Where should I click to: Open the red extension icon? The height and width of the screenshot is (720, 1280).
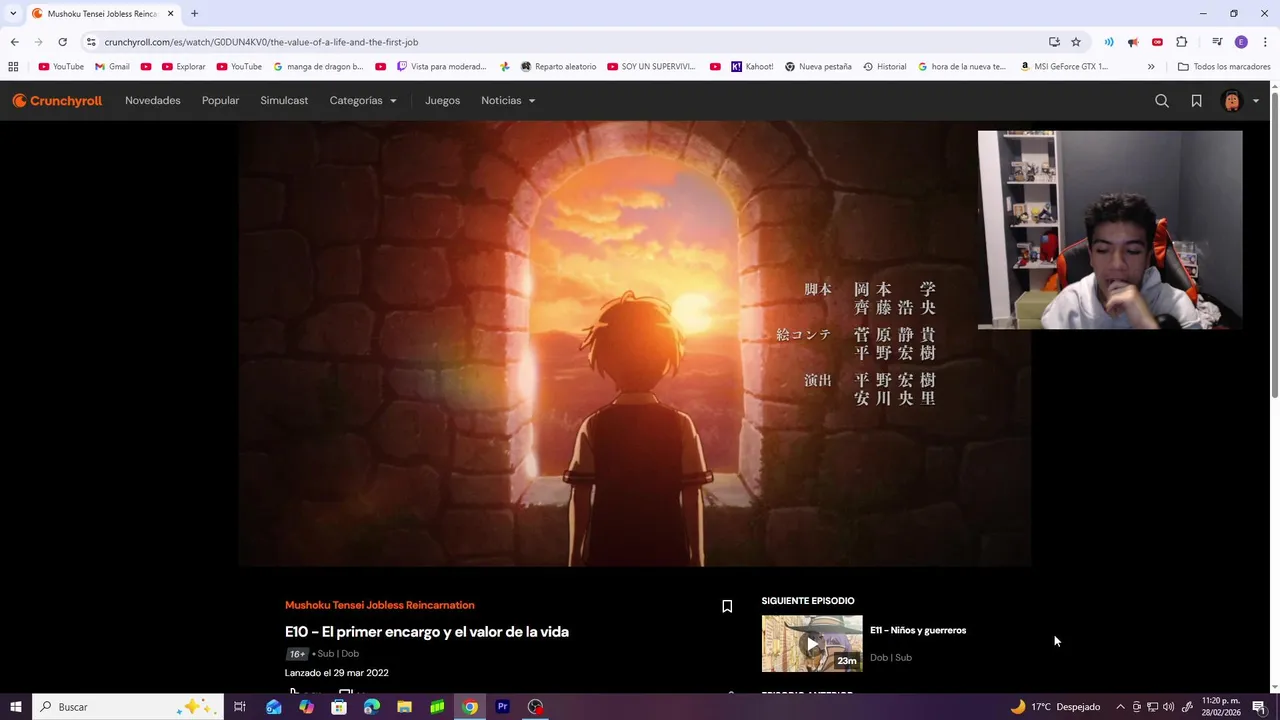[x=1157, y=42]
